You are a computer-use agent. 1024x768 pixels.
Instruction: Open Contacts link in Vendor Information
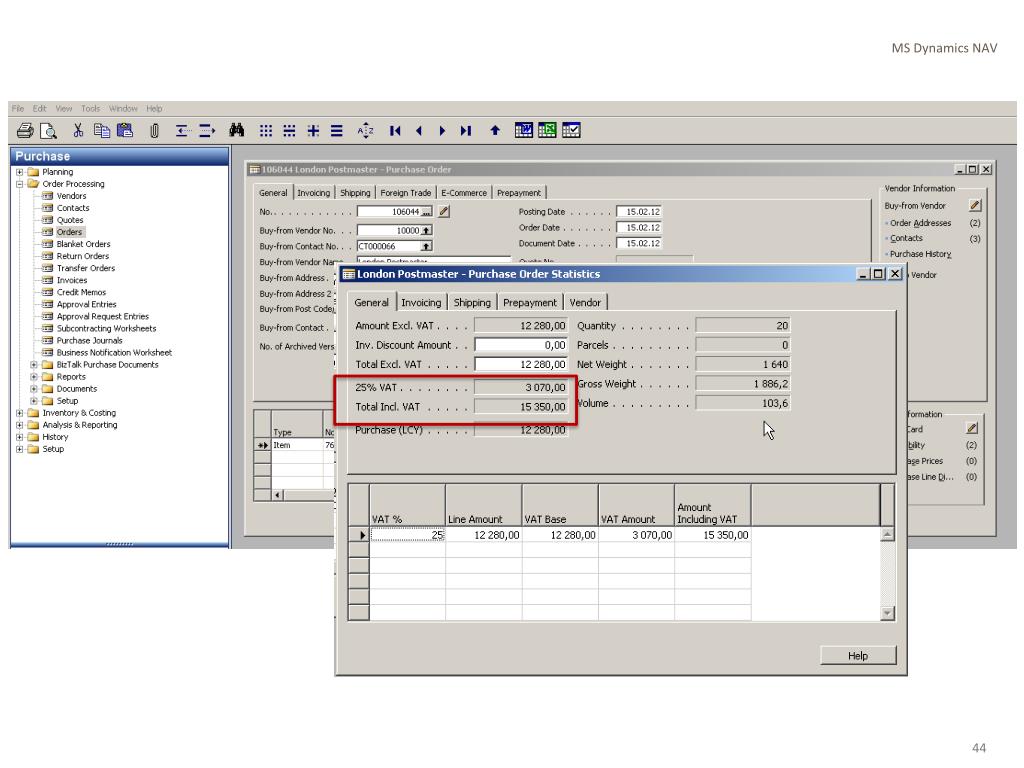(906, 238)
